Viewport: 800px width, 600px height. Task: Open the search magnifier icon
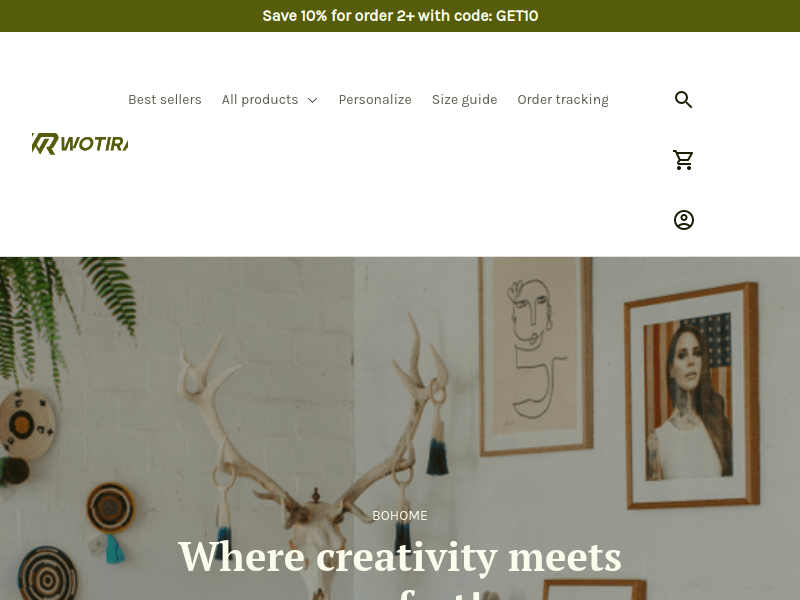683,99
